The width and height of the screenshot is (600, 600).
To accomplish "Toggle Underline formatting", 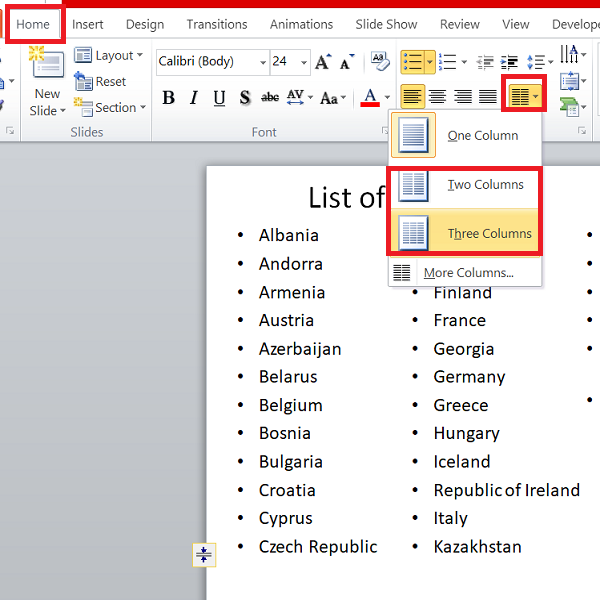I will [219, 98].
